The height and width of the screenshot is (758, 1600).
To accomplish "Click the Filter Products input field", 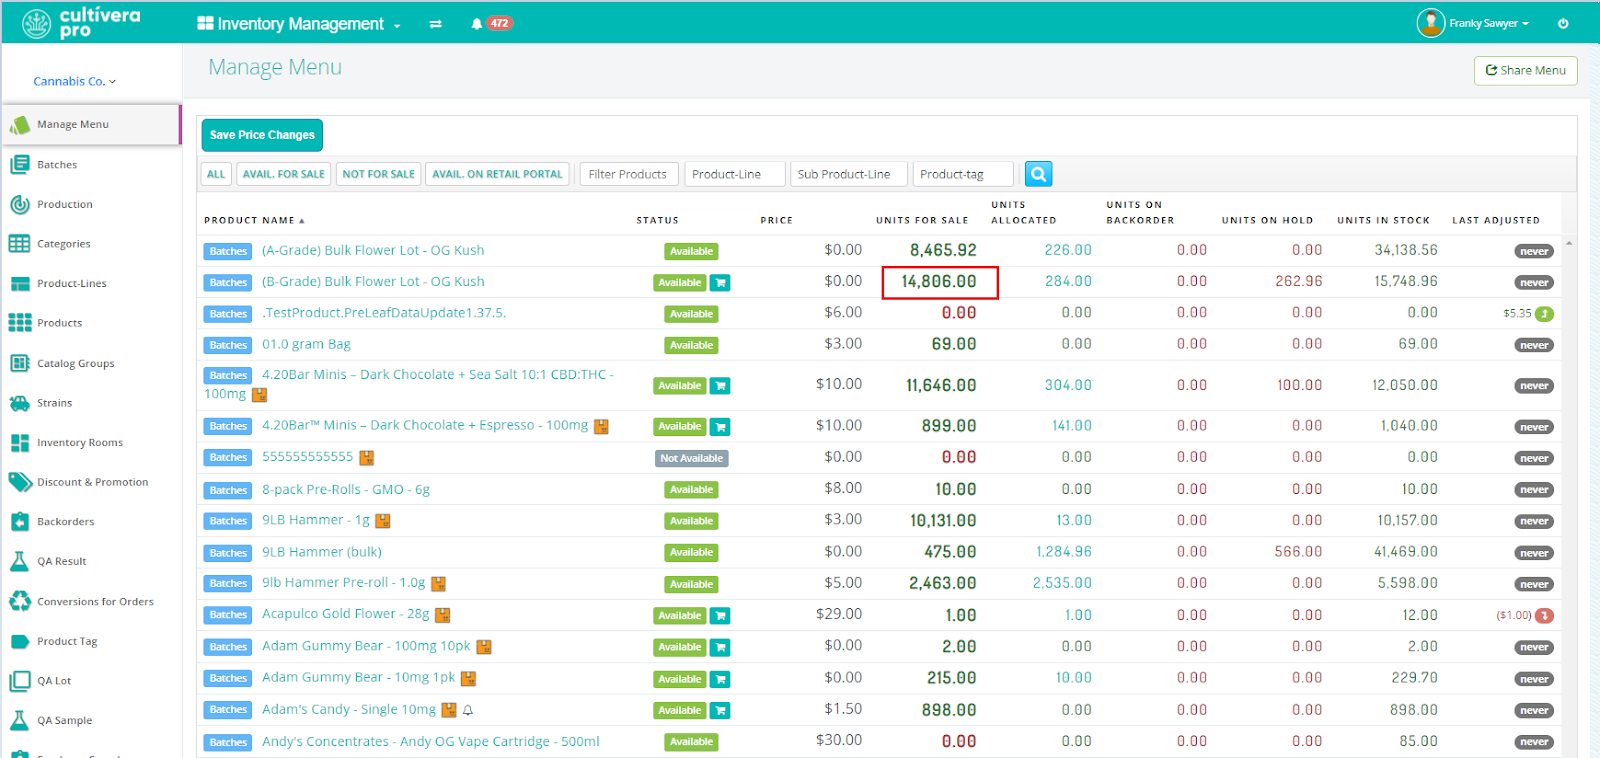I will pos(628,174).
